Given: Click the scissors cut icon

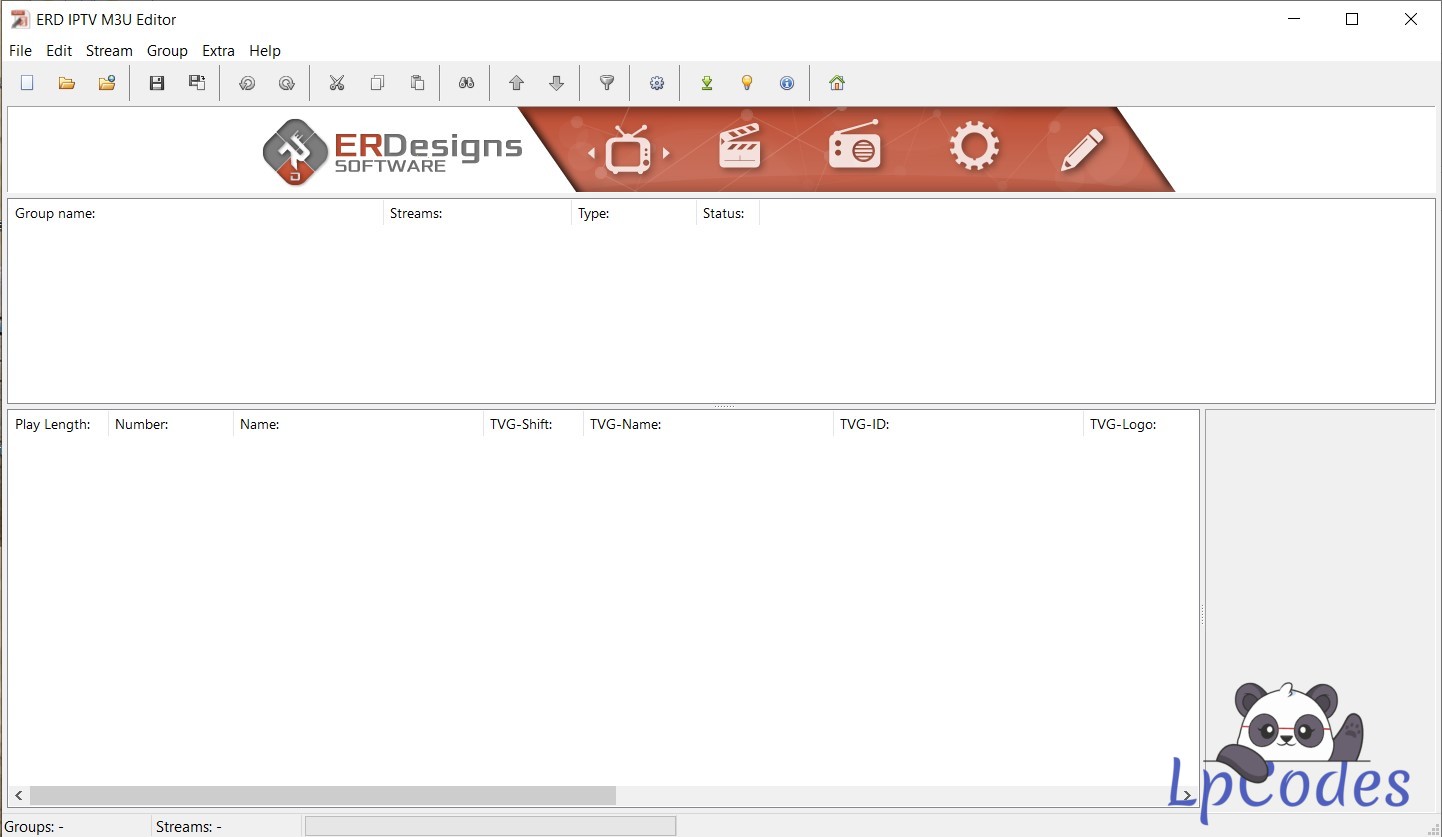Looking at the screenshot, I should click(337, 83).
